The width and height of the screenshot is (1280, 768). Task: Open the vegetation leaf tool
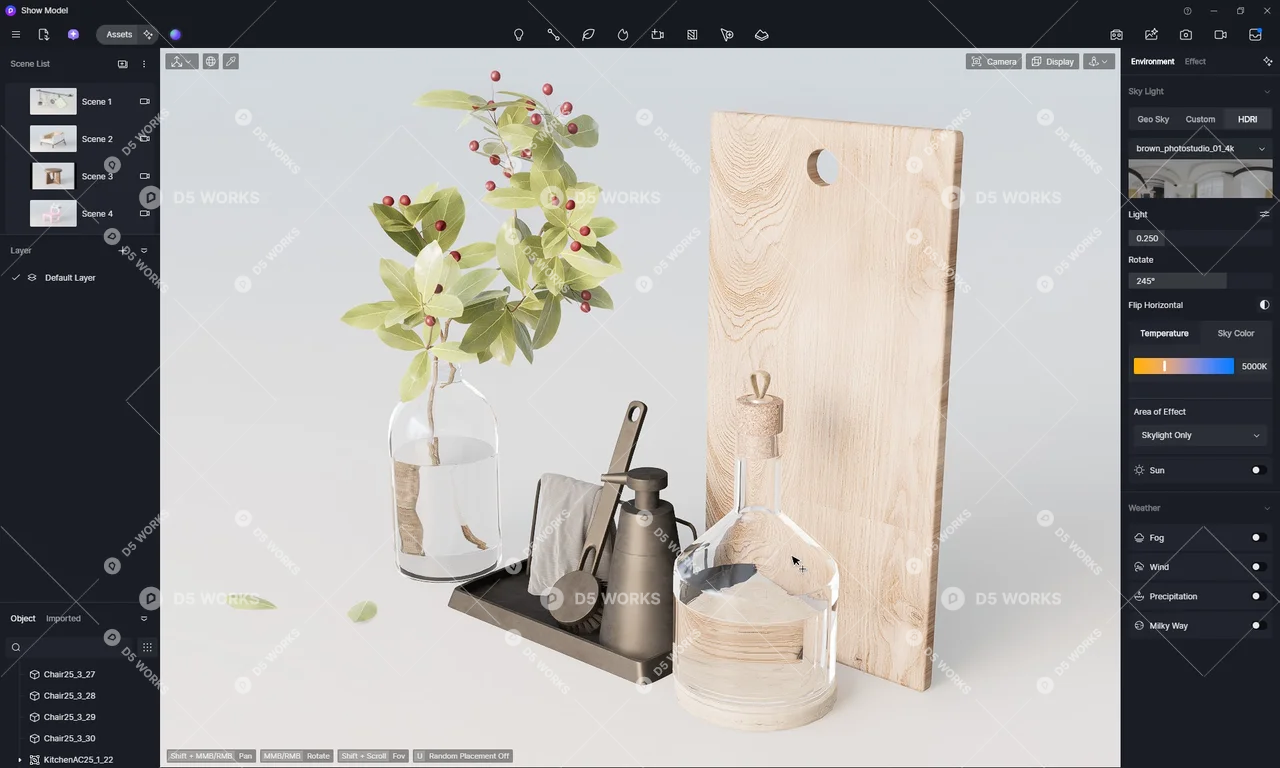[x=588, y=35]
